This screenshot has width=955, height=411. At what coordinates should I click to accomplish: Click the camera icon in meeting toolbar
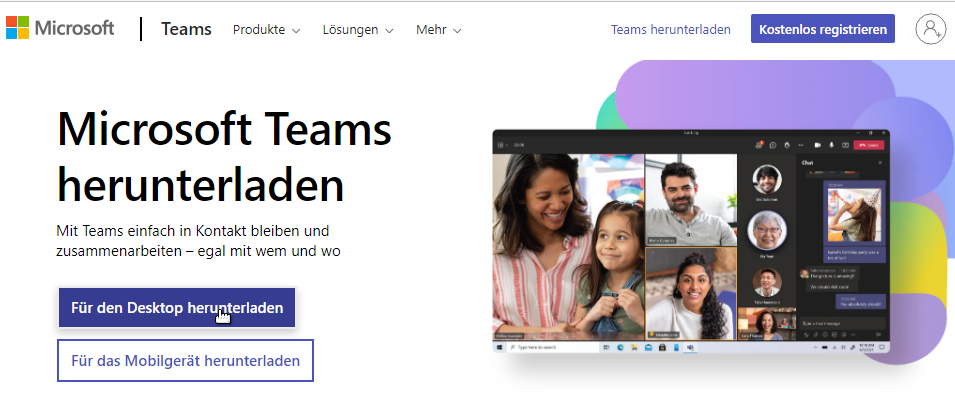817,145
